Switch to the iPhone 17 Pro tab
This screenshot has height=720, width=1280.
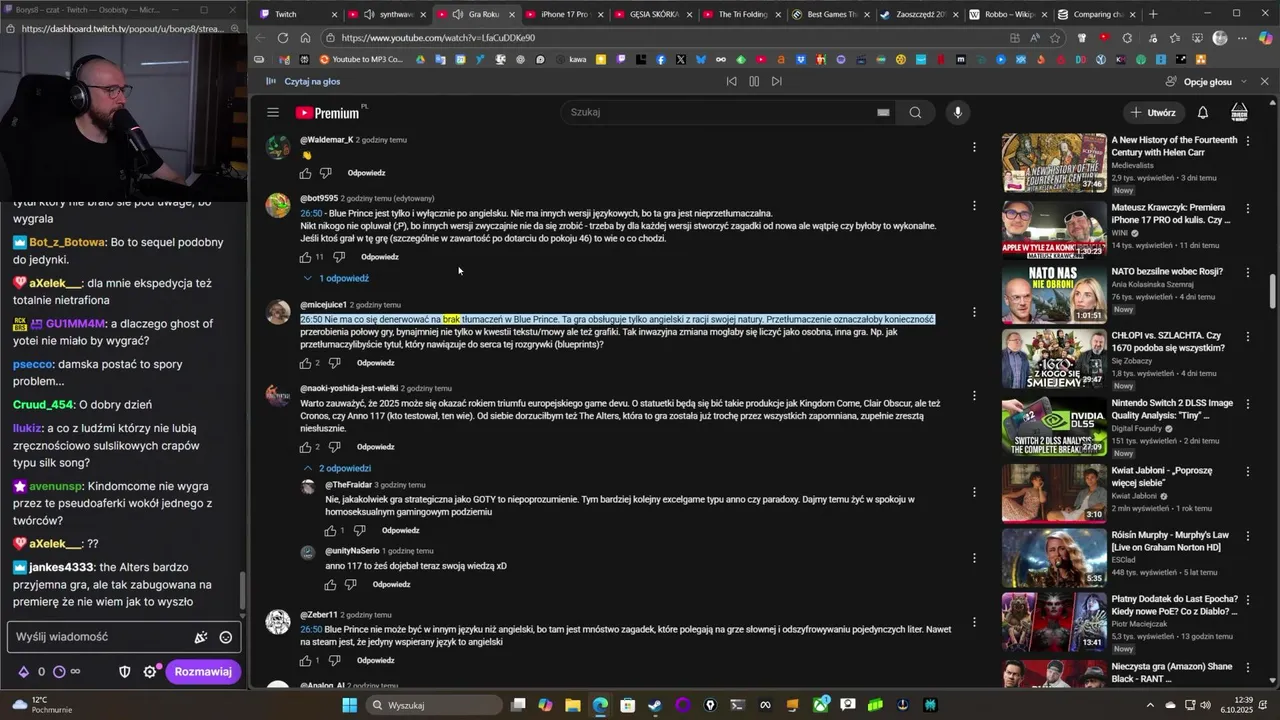point(565,14)
